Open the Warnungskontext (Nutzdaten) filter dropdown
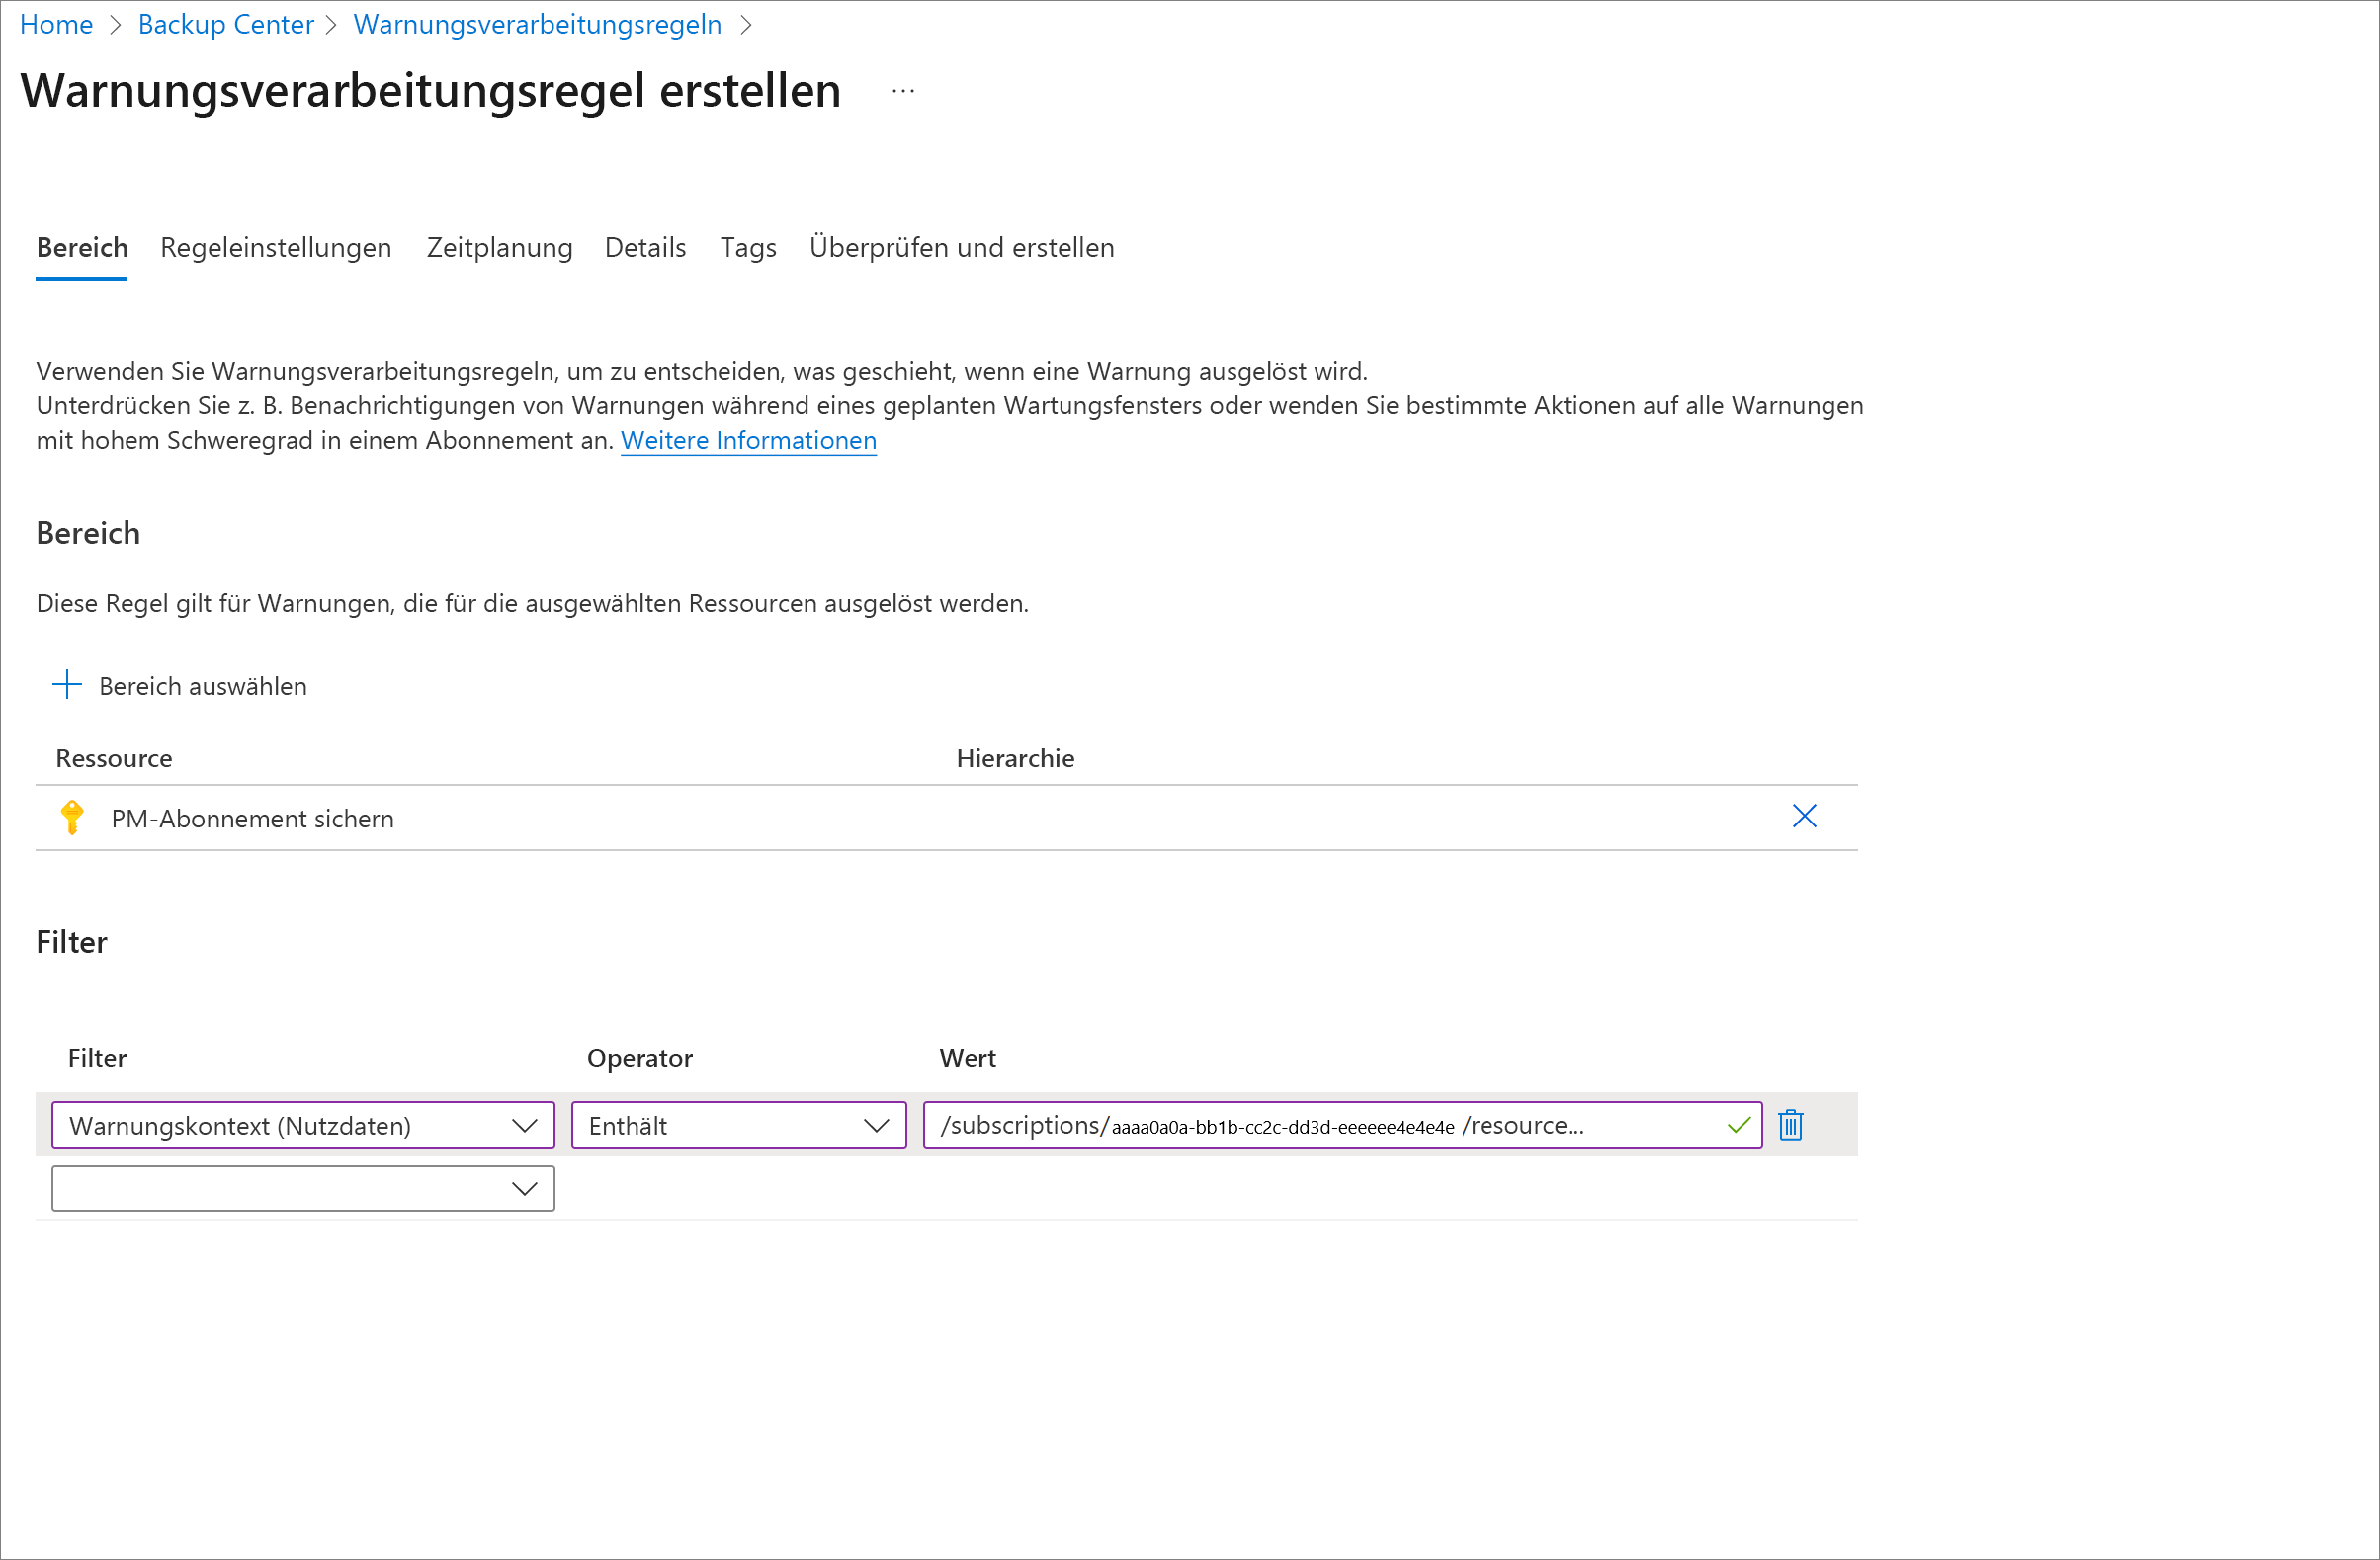2380x1560 pixels. tap(303, 1125)
